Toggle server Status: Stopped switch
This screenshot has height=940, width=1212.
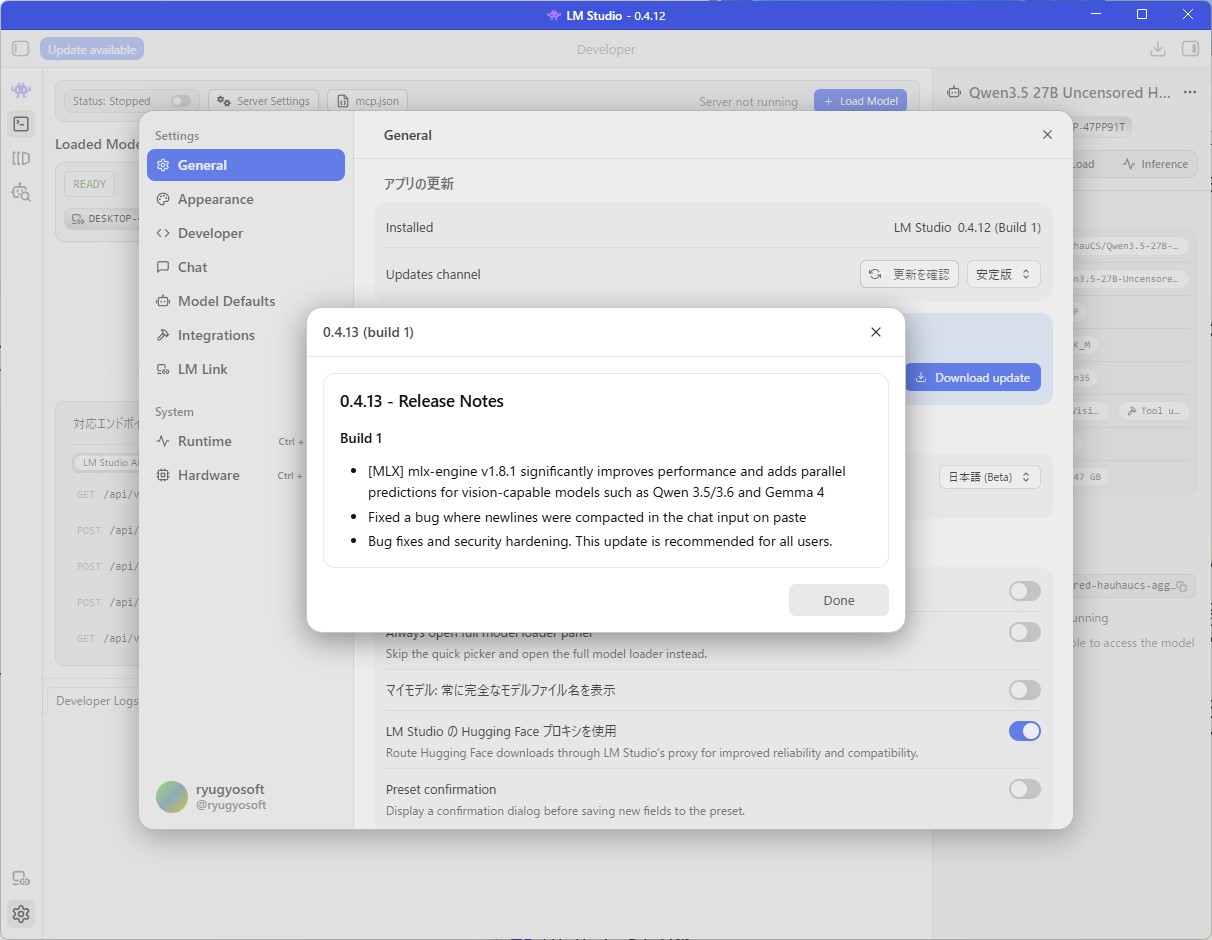click(181, 101)
